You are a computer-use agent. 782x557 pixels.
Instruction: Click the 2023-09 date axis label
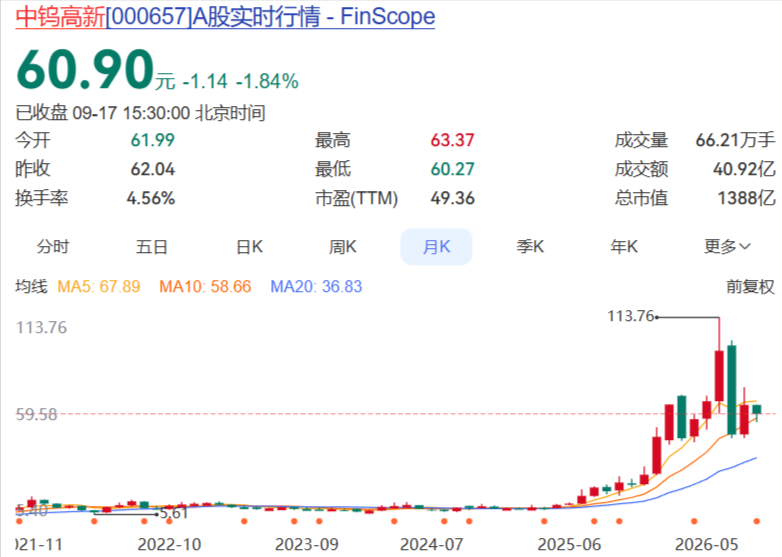tap(307, 544)
